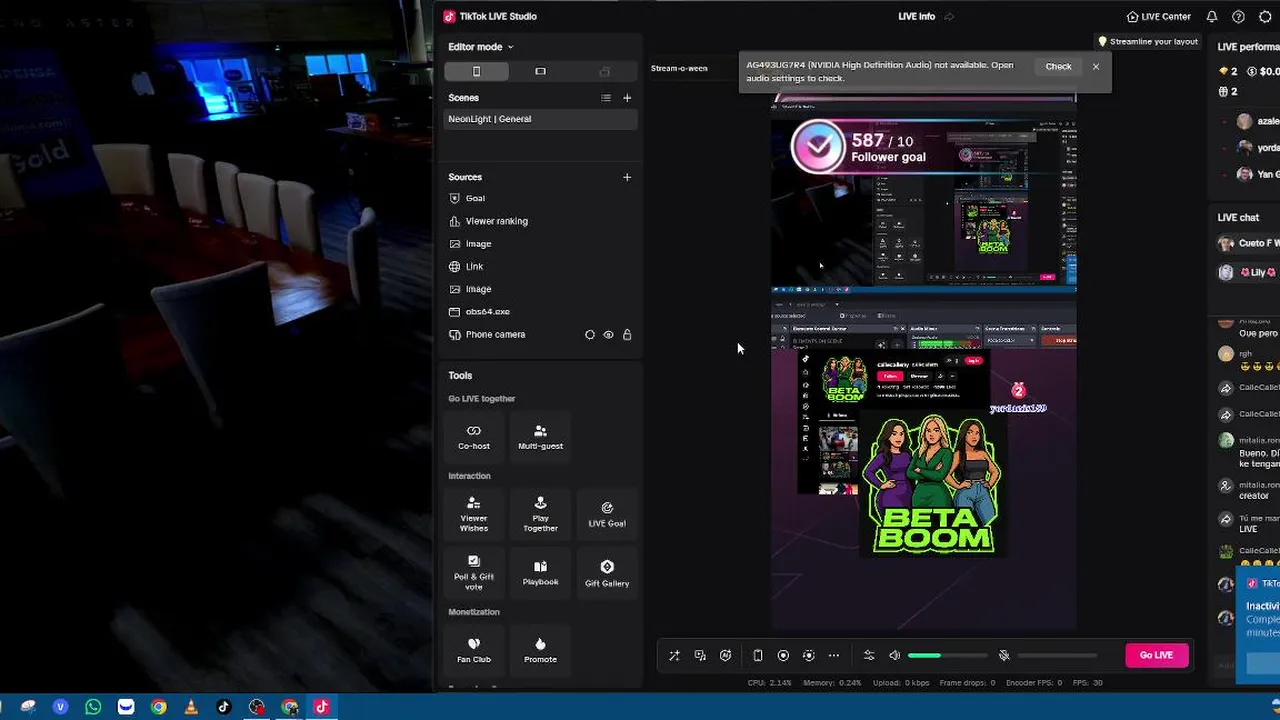Open VLC media player from the taskbar
This screenshot has width=1280, height=720.
191,707
